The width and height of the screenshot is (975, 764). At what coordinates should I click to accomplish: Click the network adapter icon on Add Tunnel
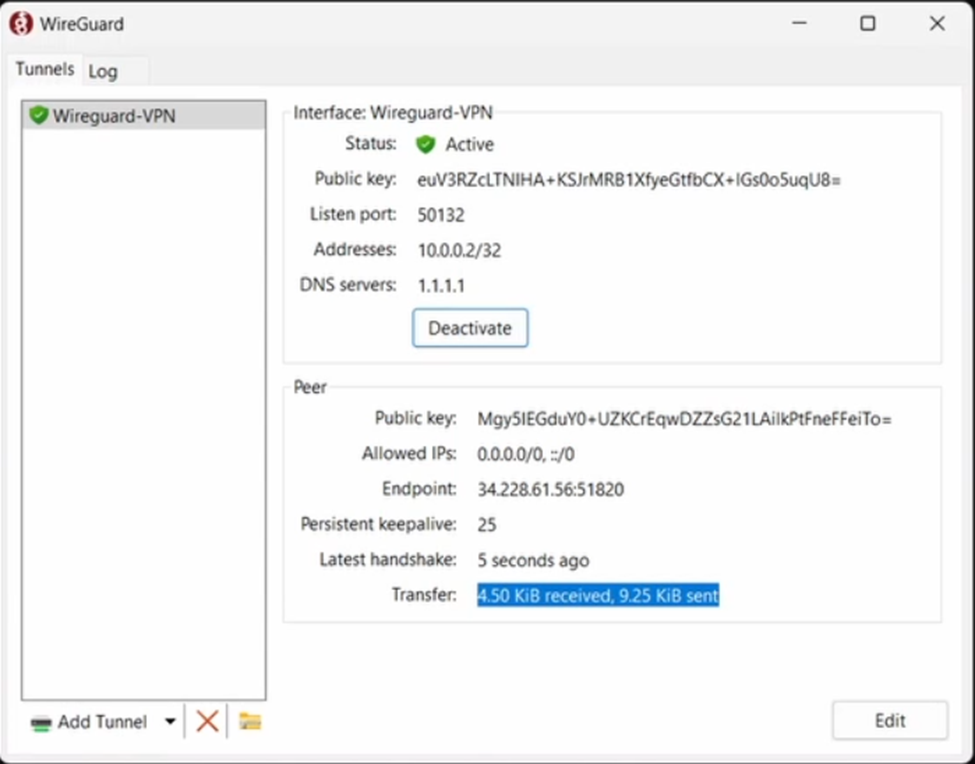pos(40,723)
